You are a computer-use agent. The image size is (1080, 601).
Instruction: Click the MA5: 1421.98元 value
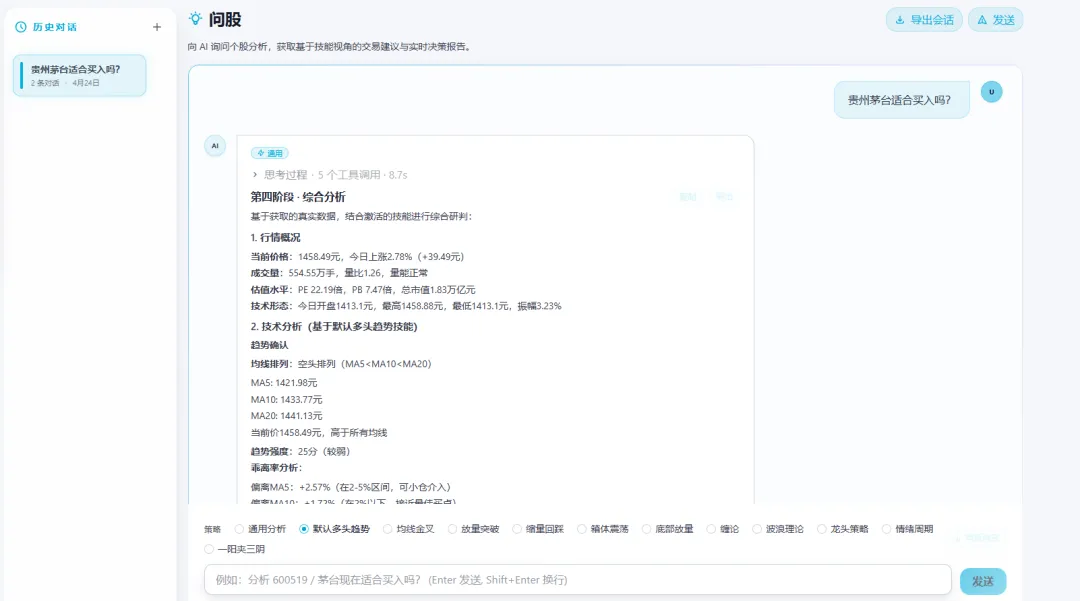click(284, 382)
